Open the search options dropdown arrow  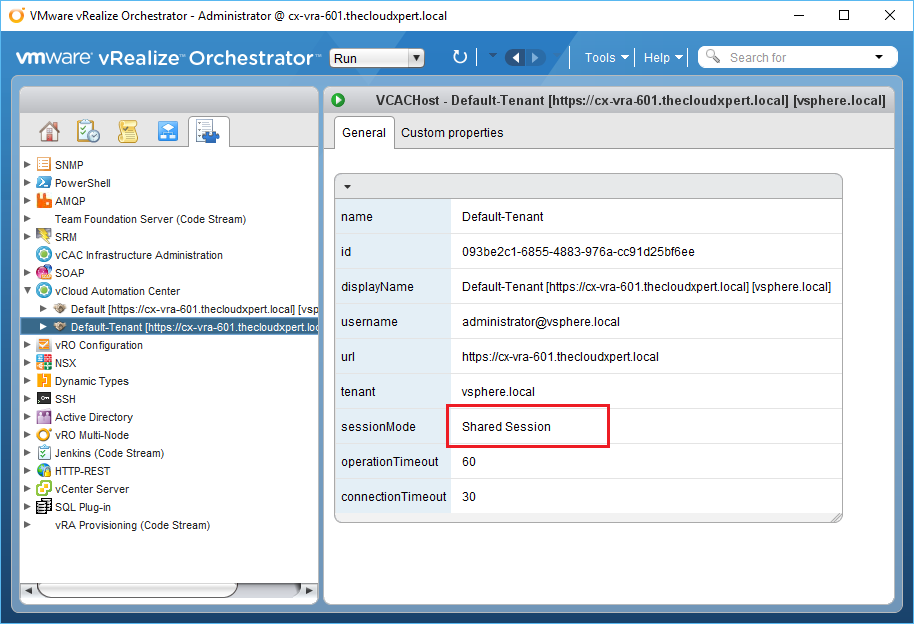coord(879,58)
